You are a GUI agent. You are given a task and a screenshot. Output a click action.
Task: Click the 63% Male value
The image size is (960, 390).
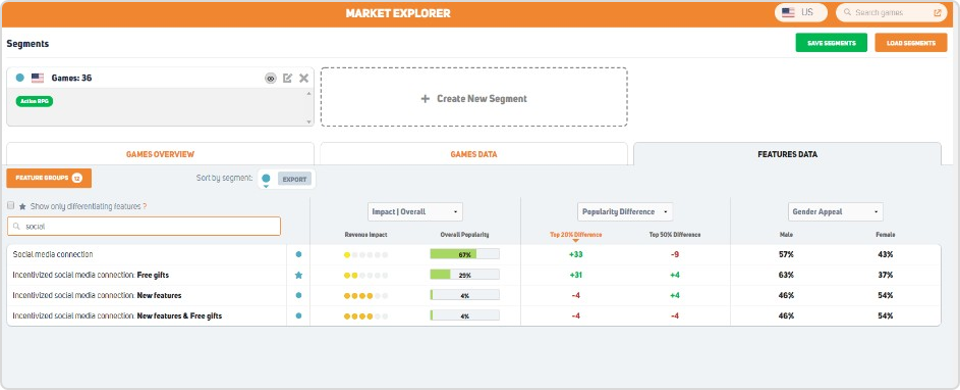pos(786,275)
